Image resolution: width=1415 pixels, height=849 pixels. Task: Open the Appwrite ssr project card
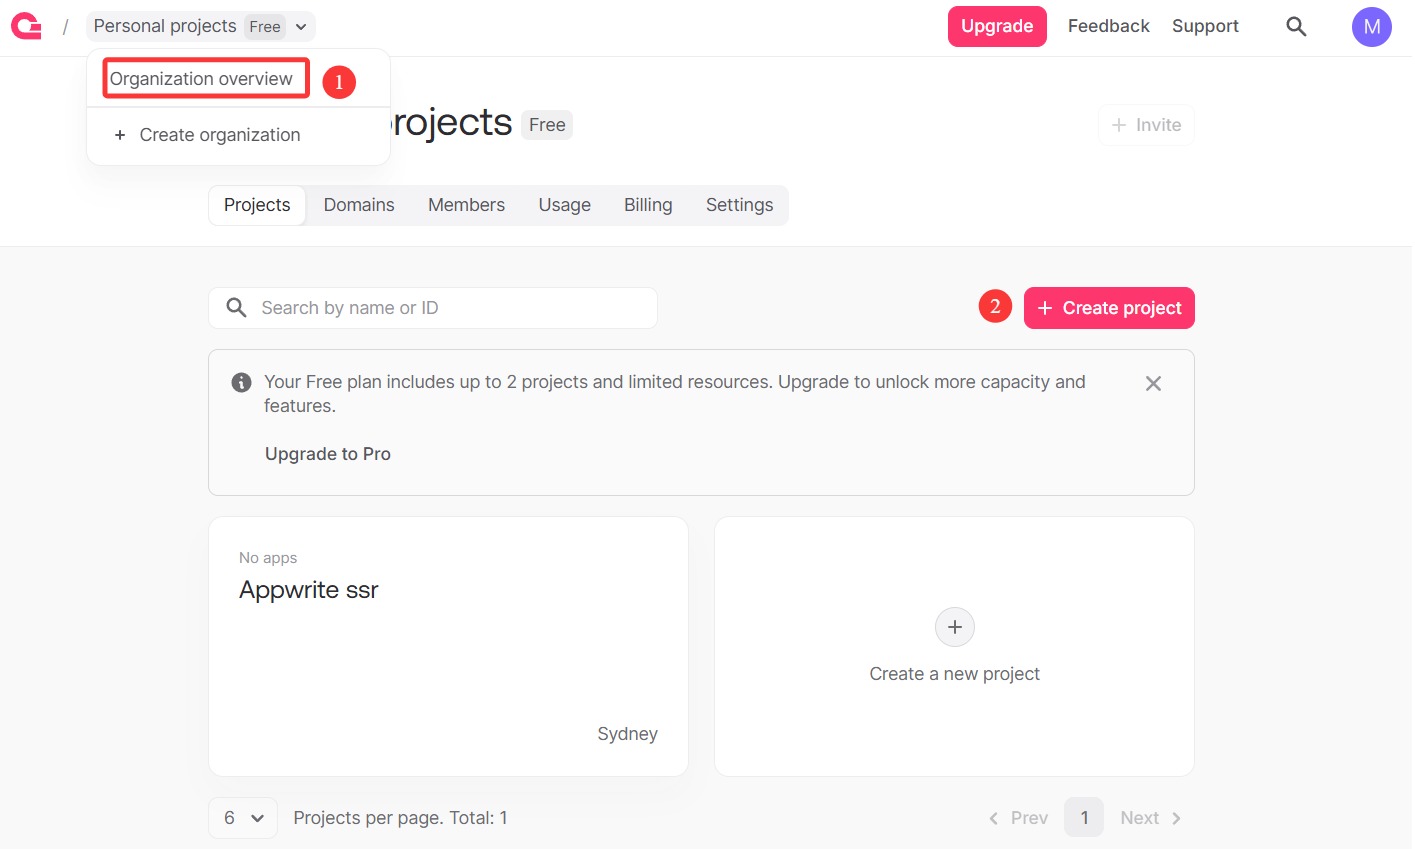[448, 646]
